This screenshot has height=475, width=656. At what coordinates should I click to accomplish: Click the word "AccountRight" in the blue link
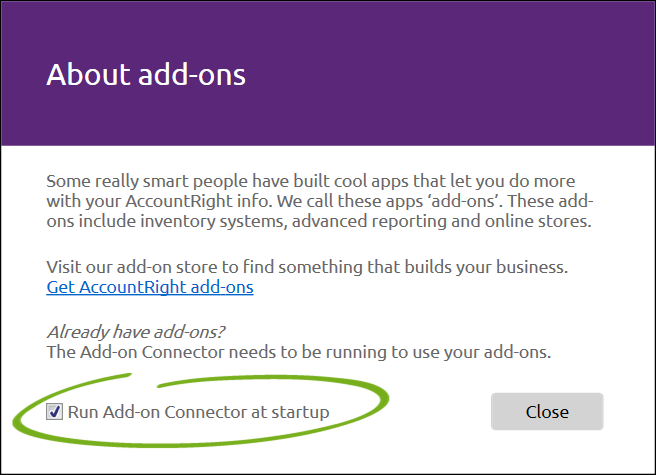pos(133,287)
